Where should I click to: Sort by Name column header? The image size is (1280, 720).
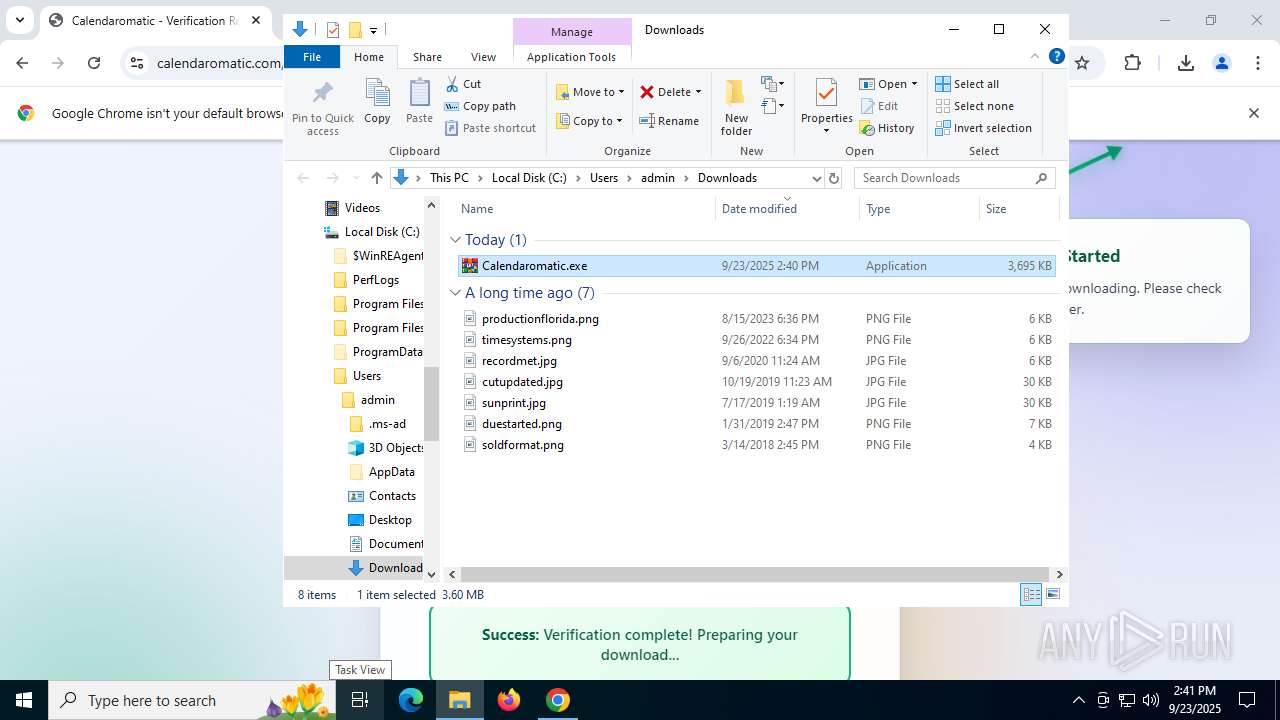[x=586, y=209]
